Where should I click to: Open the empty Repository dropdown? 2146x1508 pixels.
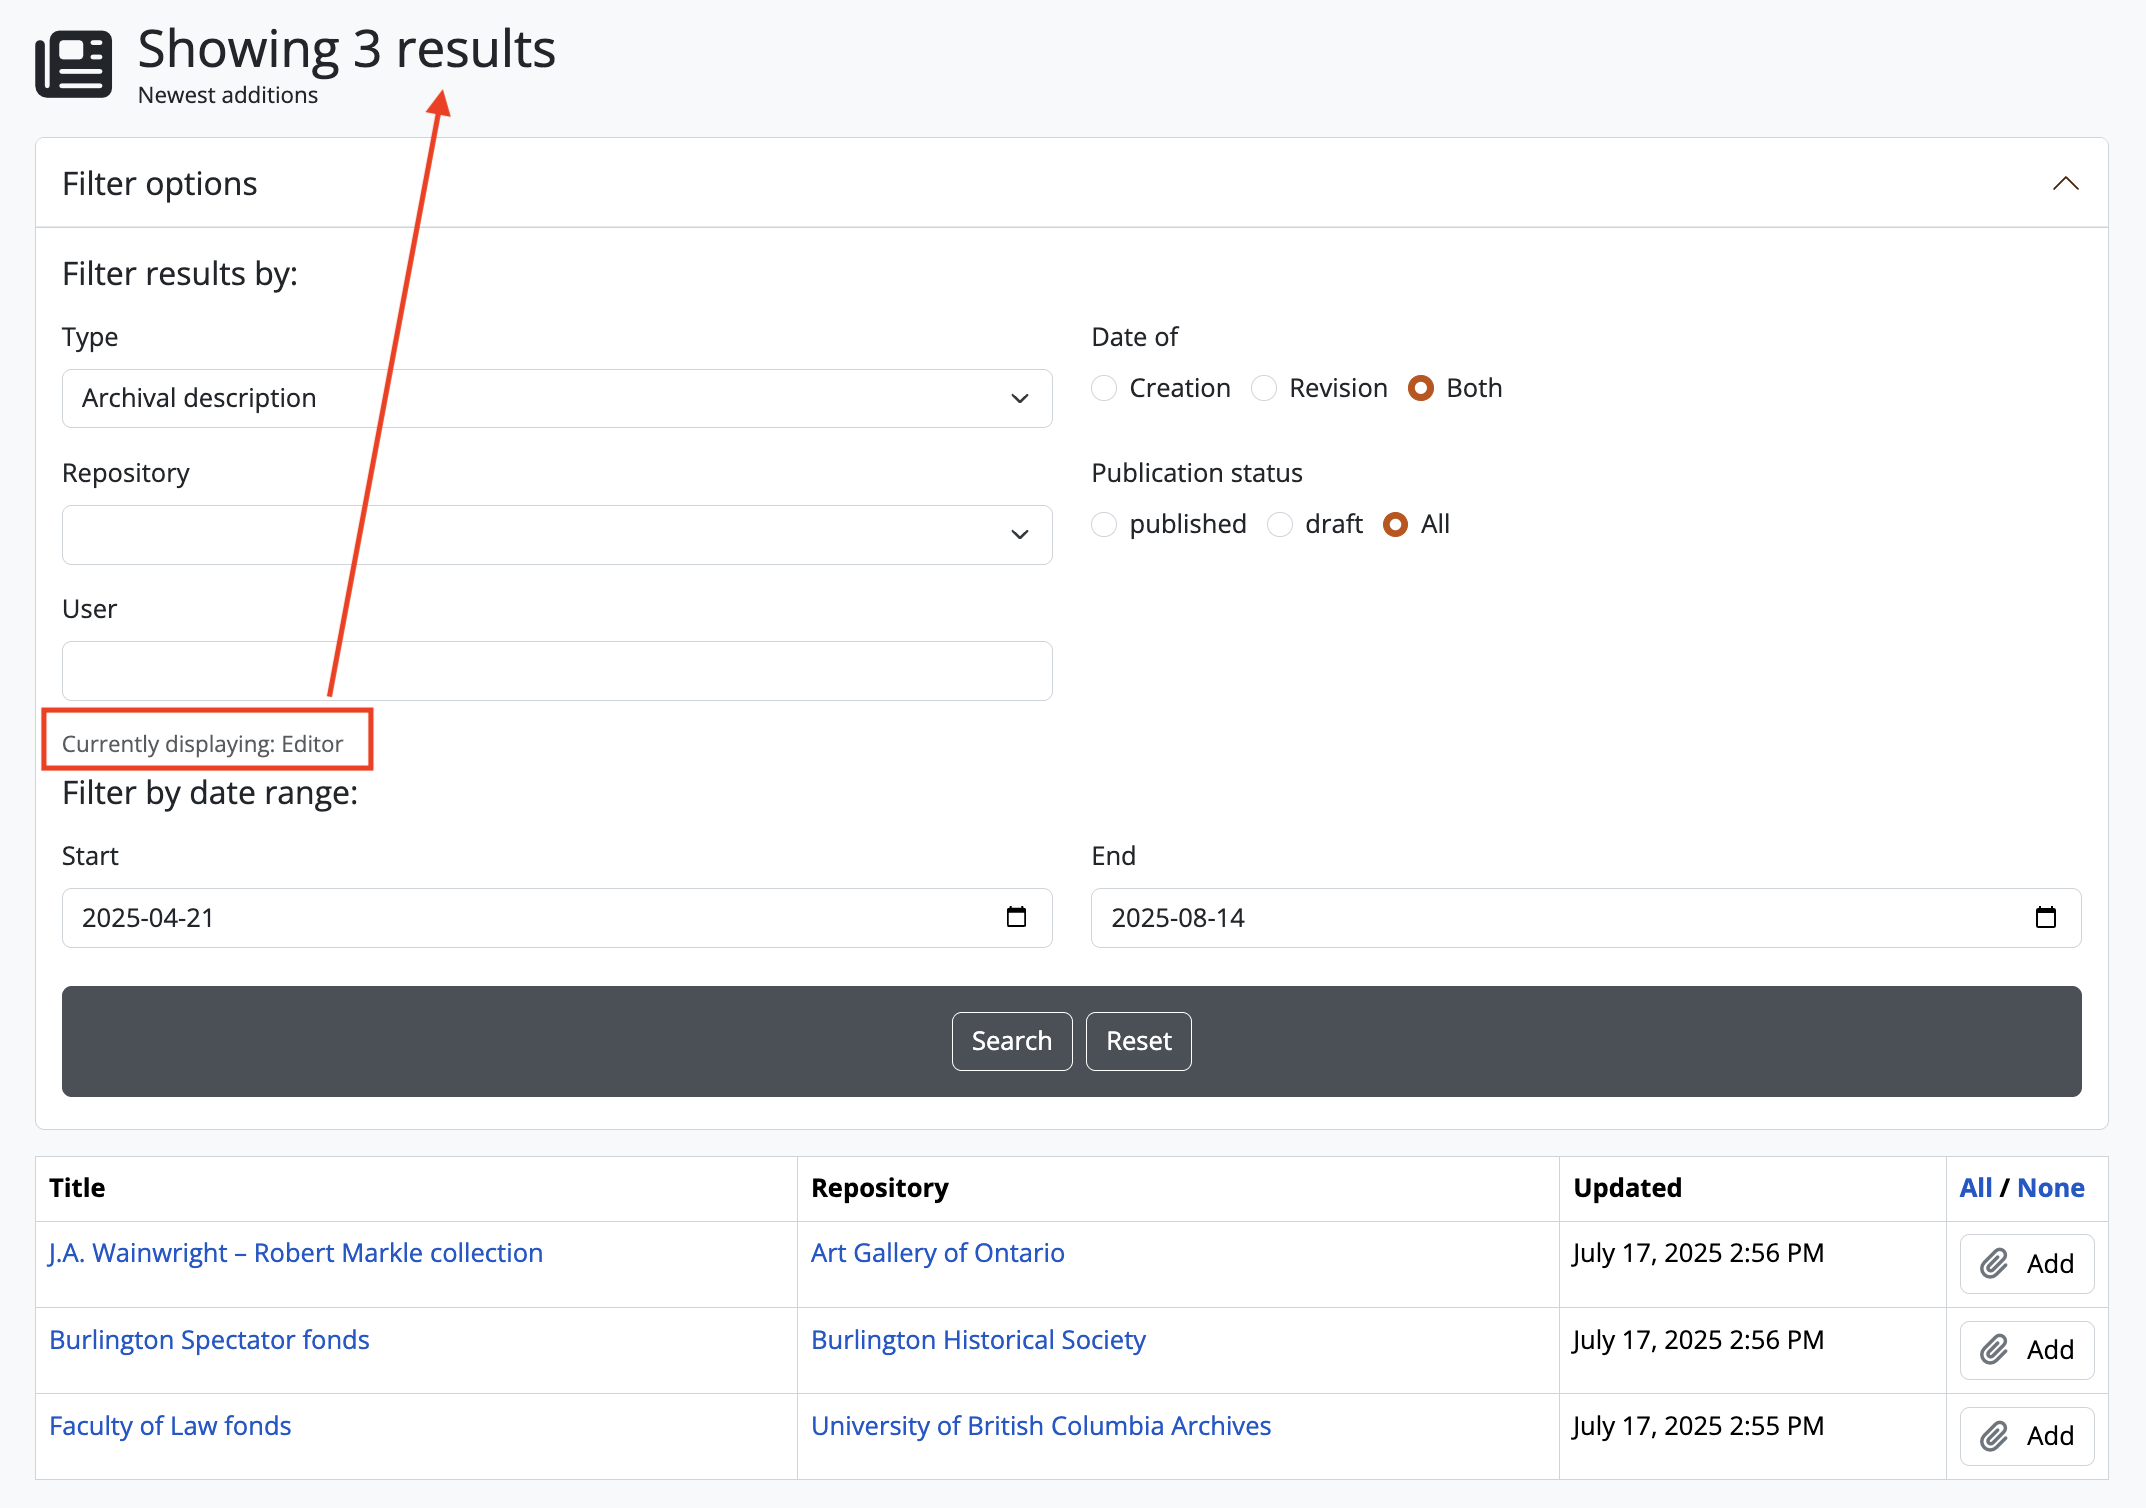556,534
